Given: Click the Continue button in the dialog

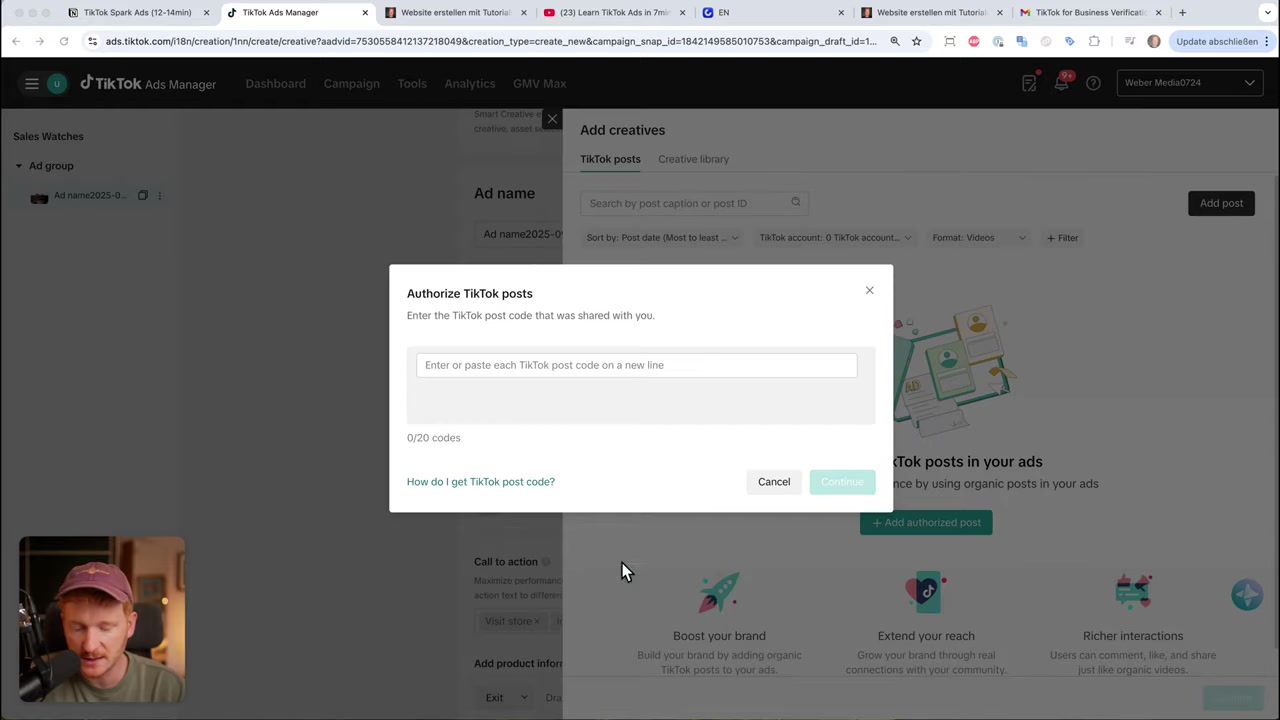Looking at the screenshot, I should click(x=842, y=482).
